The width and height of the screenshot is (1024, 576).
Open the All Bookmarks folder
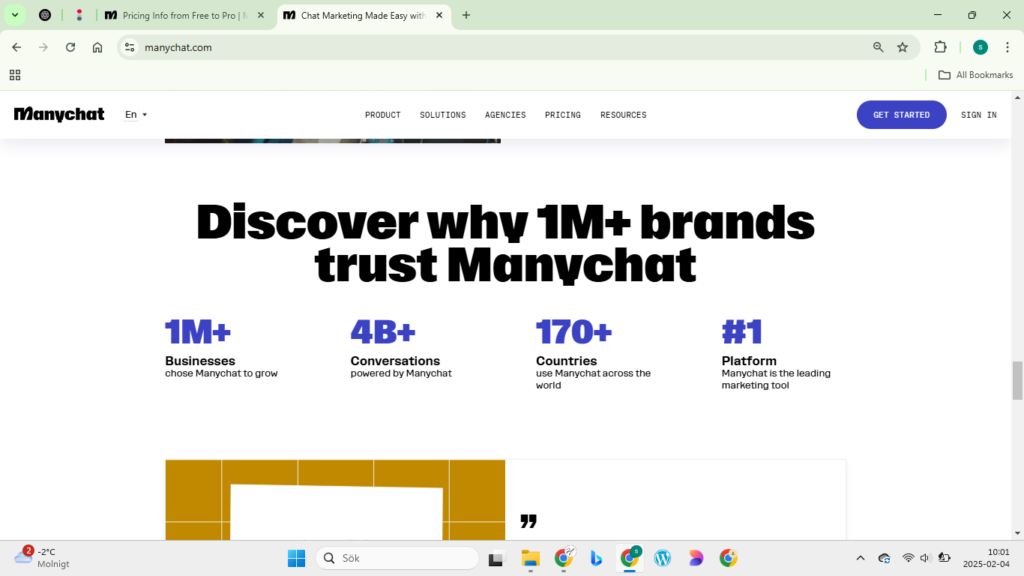pos(976,75)
